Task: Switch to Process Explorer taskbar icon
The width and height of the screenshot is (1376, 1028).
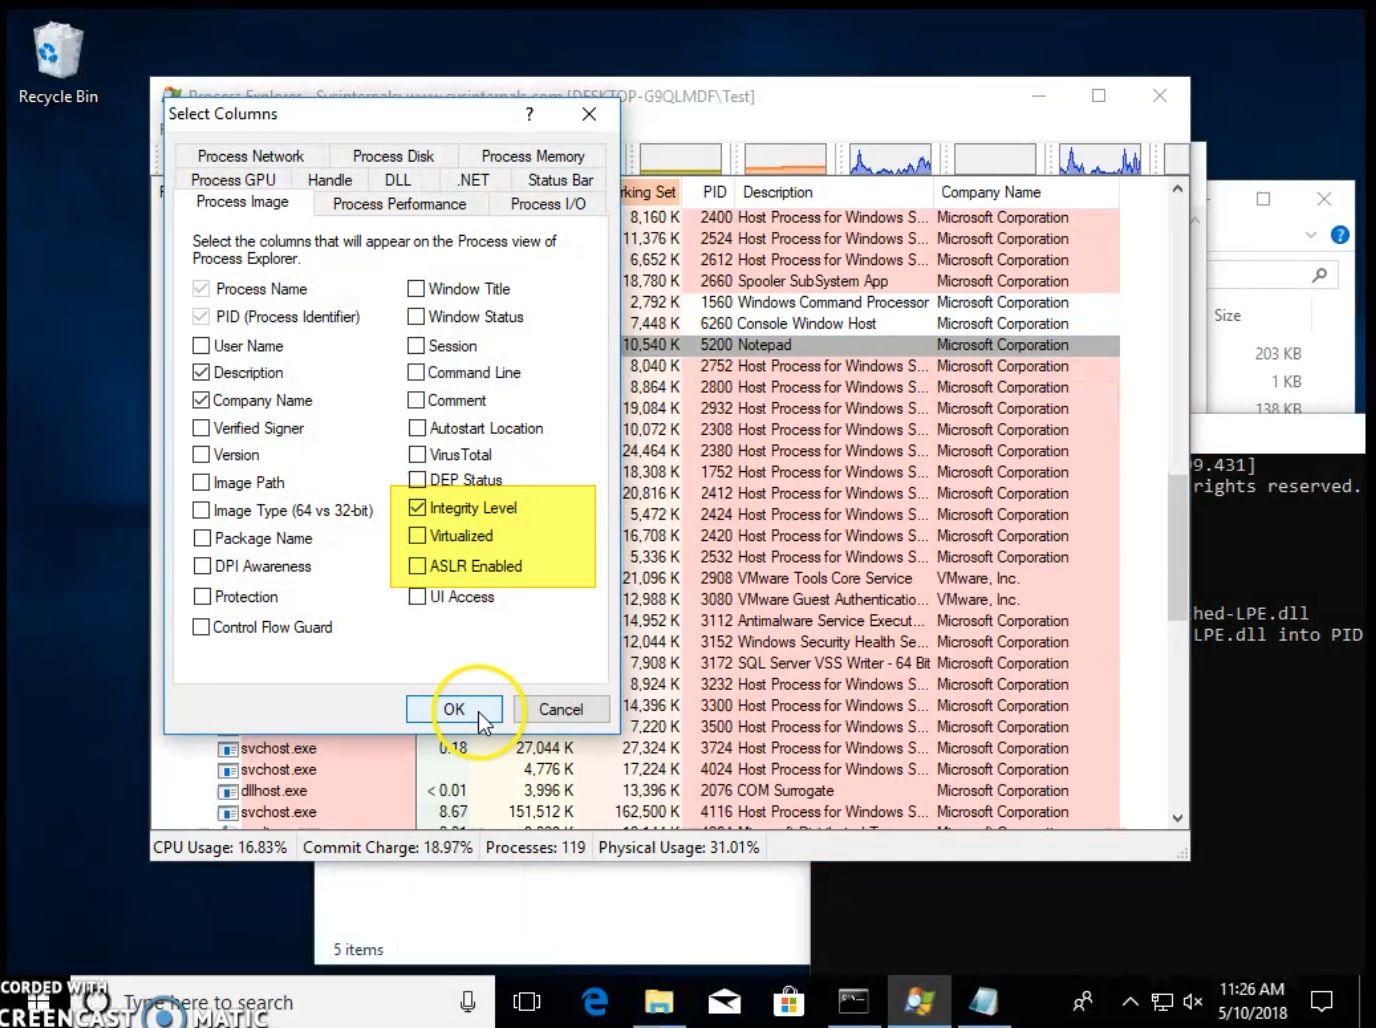Action: click(918, 1001)
